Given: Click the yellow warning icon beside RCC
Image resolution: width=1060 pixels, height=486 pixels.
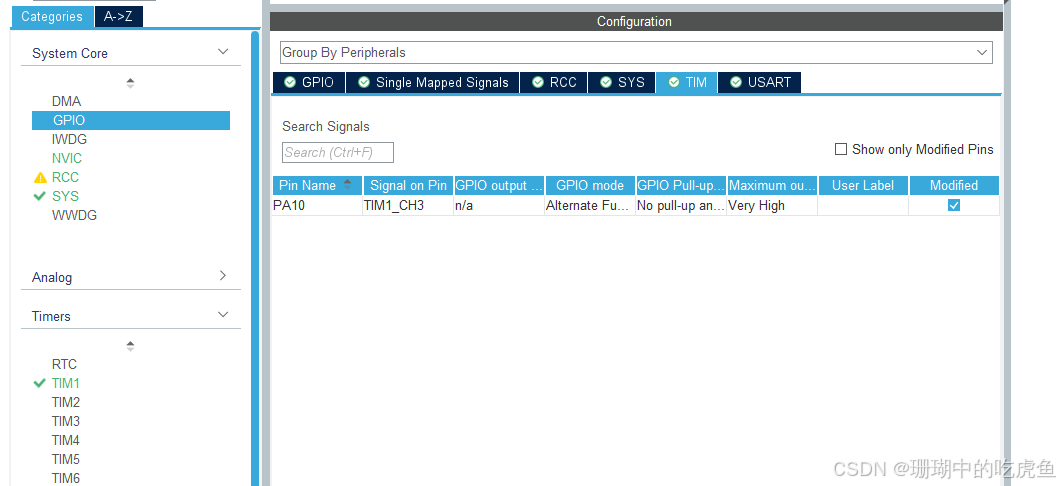Looking at the screenshot, I should 40,178.
